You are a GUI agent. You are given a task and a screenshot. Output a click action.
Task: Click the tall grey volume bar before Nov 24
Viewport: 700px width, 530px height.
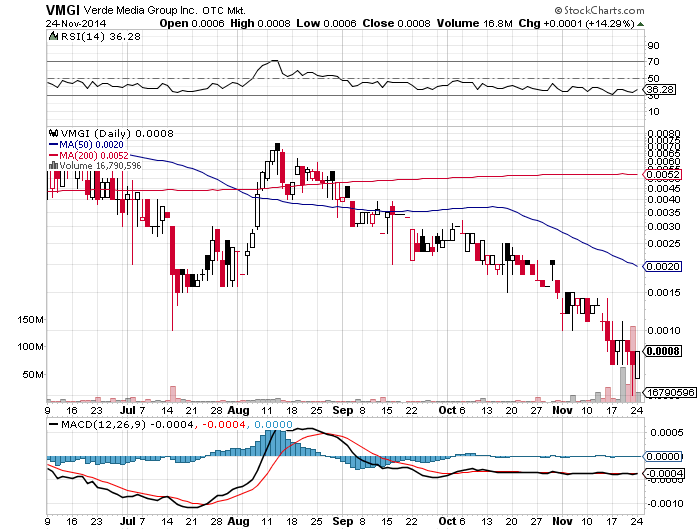[623, 384]
